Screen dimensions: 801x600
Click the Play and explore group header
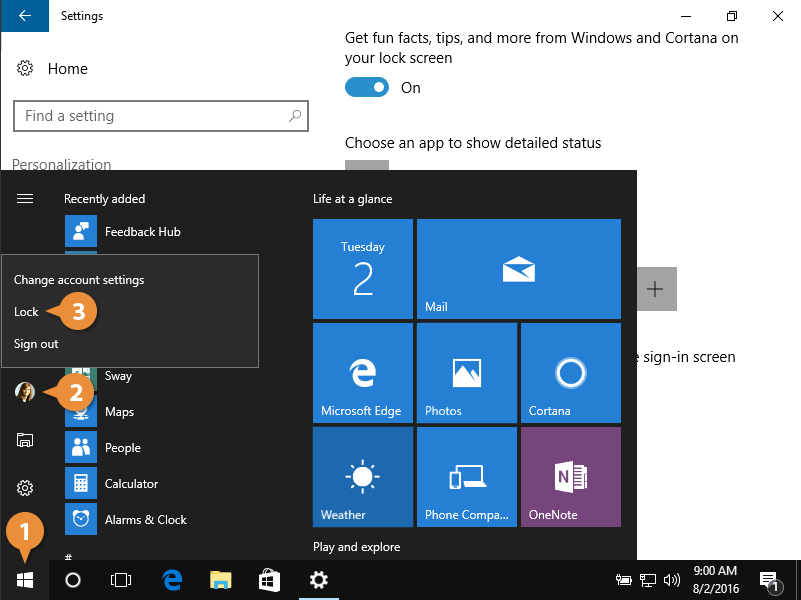(357, 547)
